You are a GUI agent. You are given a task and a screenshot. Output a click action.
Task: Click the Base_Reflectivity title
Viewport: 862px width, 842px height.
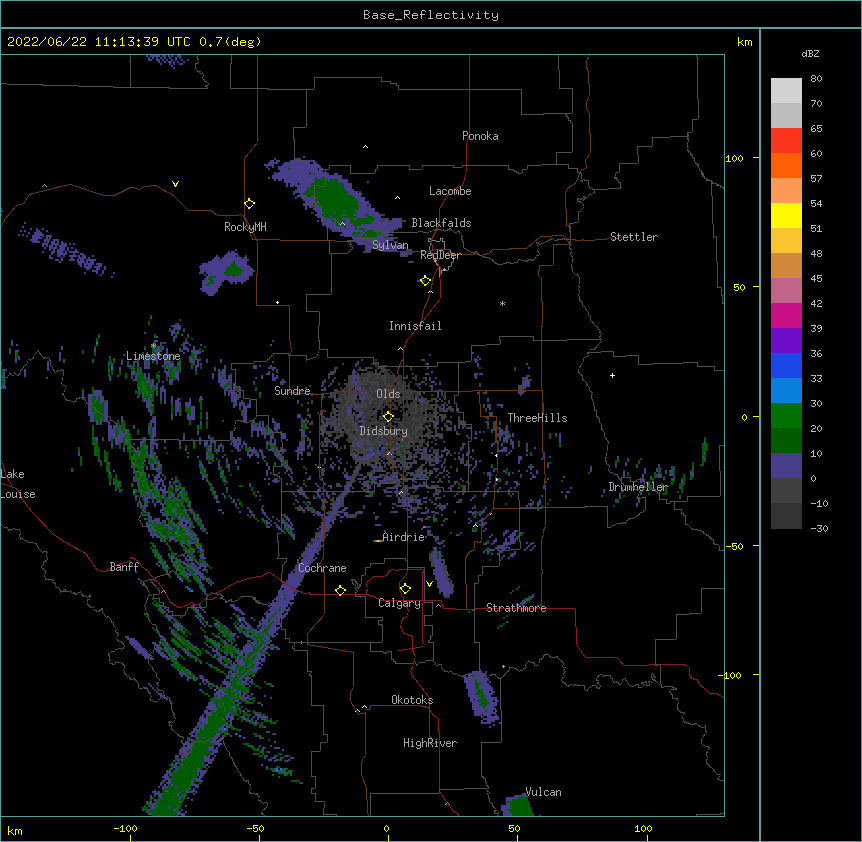click(x=431, y=15)
